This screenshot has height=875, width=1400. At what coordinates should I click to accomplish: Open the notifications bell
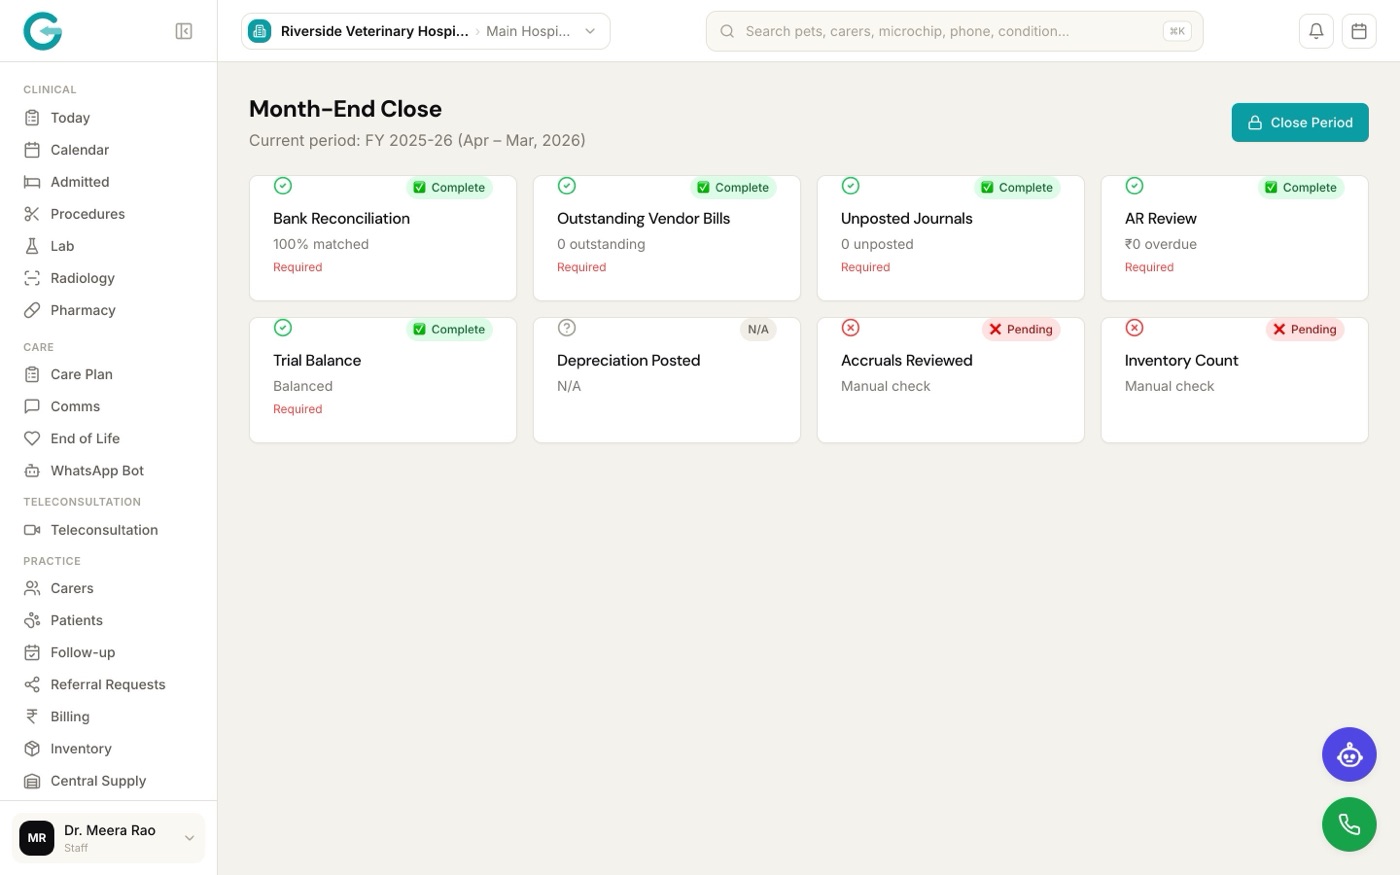[x=1316, y=31]
